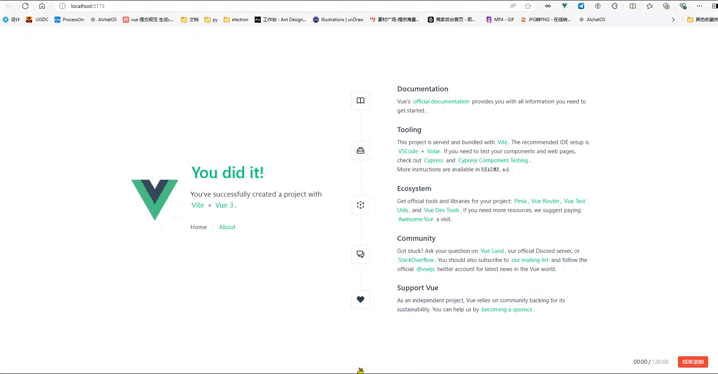Open the becoming a sponsor link
This screenshot has width=718, height=374.
point(507,310)
